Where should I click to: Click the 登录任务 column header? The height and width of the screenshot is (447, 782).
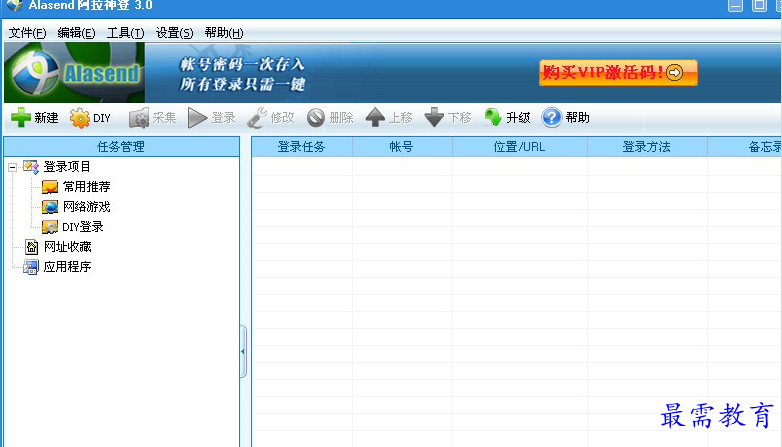click(x=302, y=147)
